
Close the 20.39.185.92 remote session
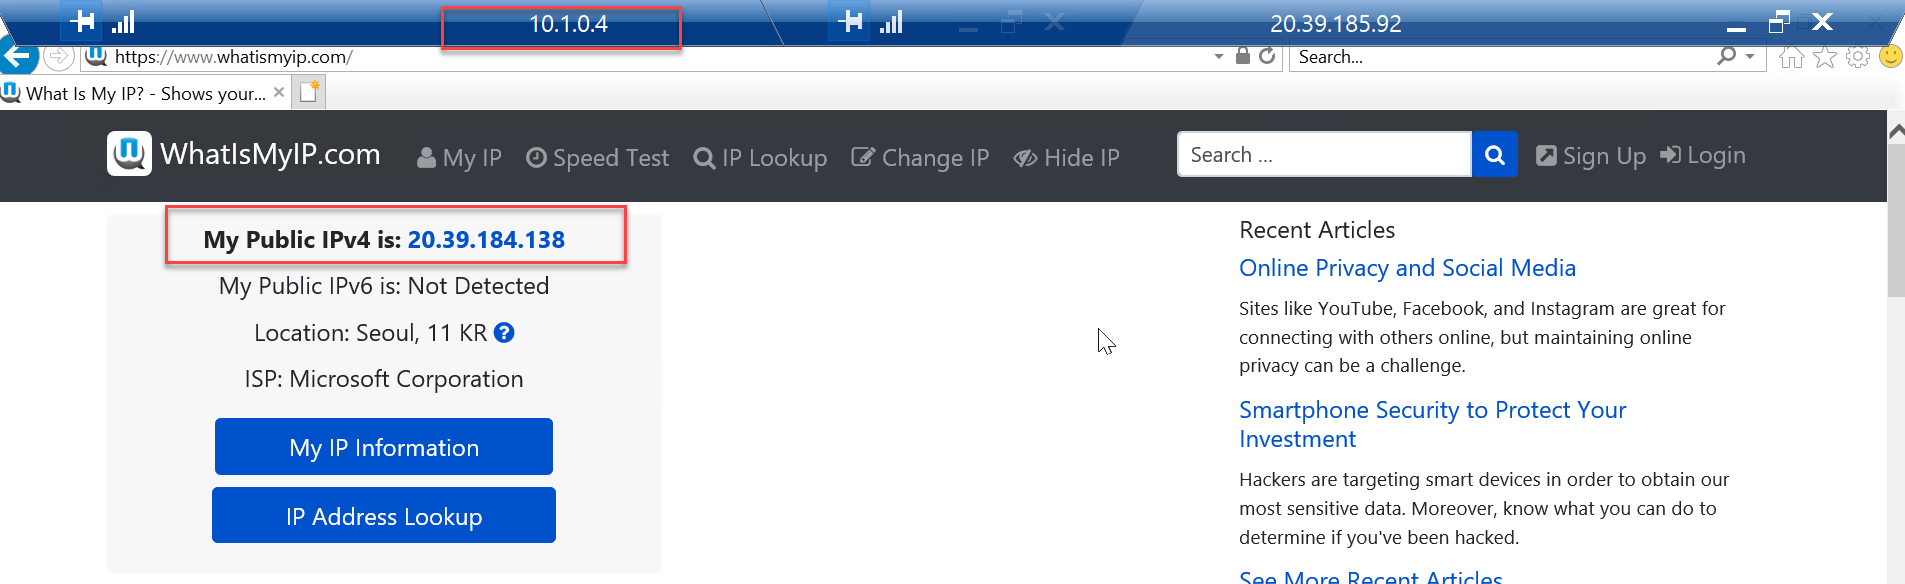(1822, 21)
